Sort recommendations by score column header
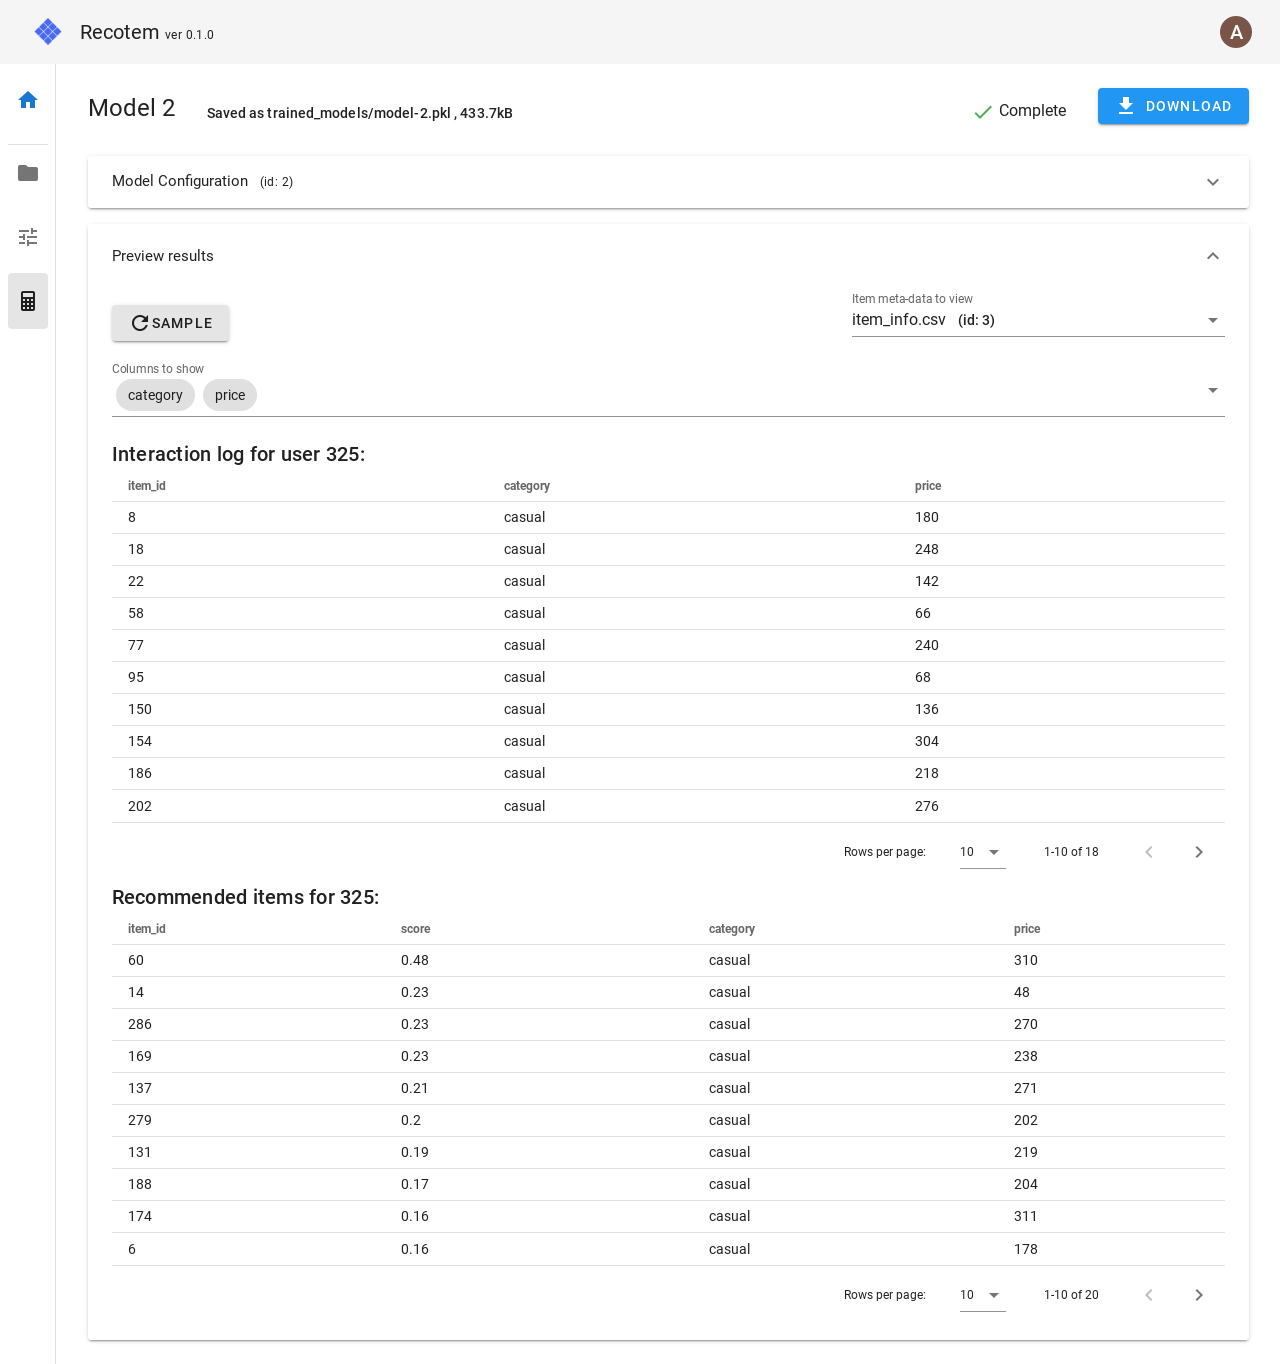This screenshot has height=1364, width=1280. pos(415,929)
